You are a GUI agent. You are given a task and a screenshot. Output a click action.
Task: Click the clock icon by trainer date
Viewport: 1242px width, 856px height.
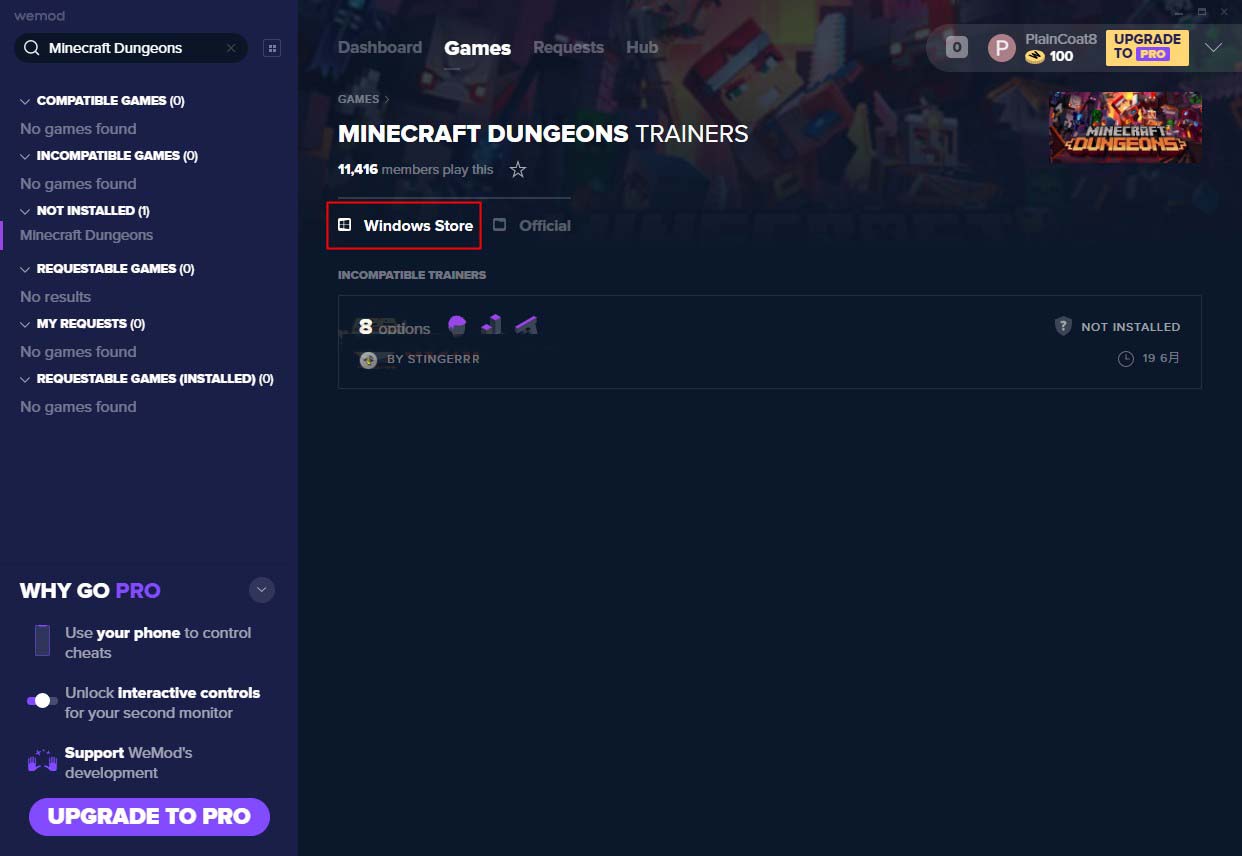[1125, 358]
